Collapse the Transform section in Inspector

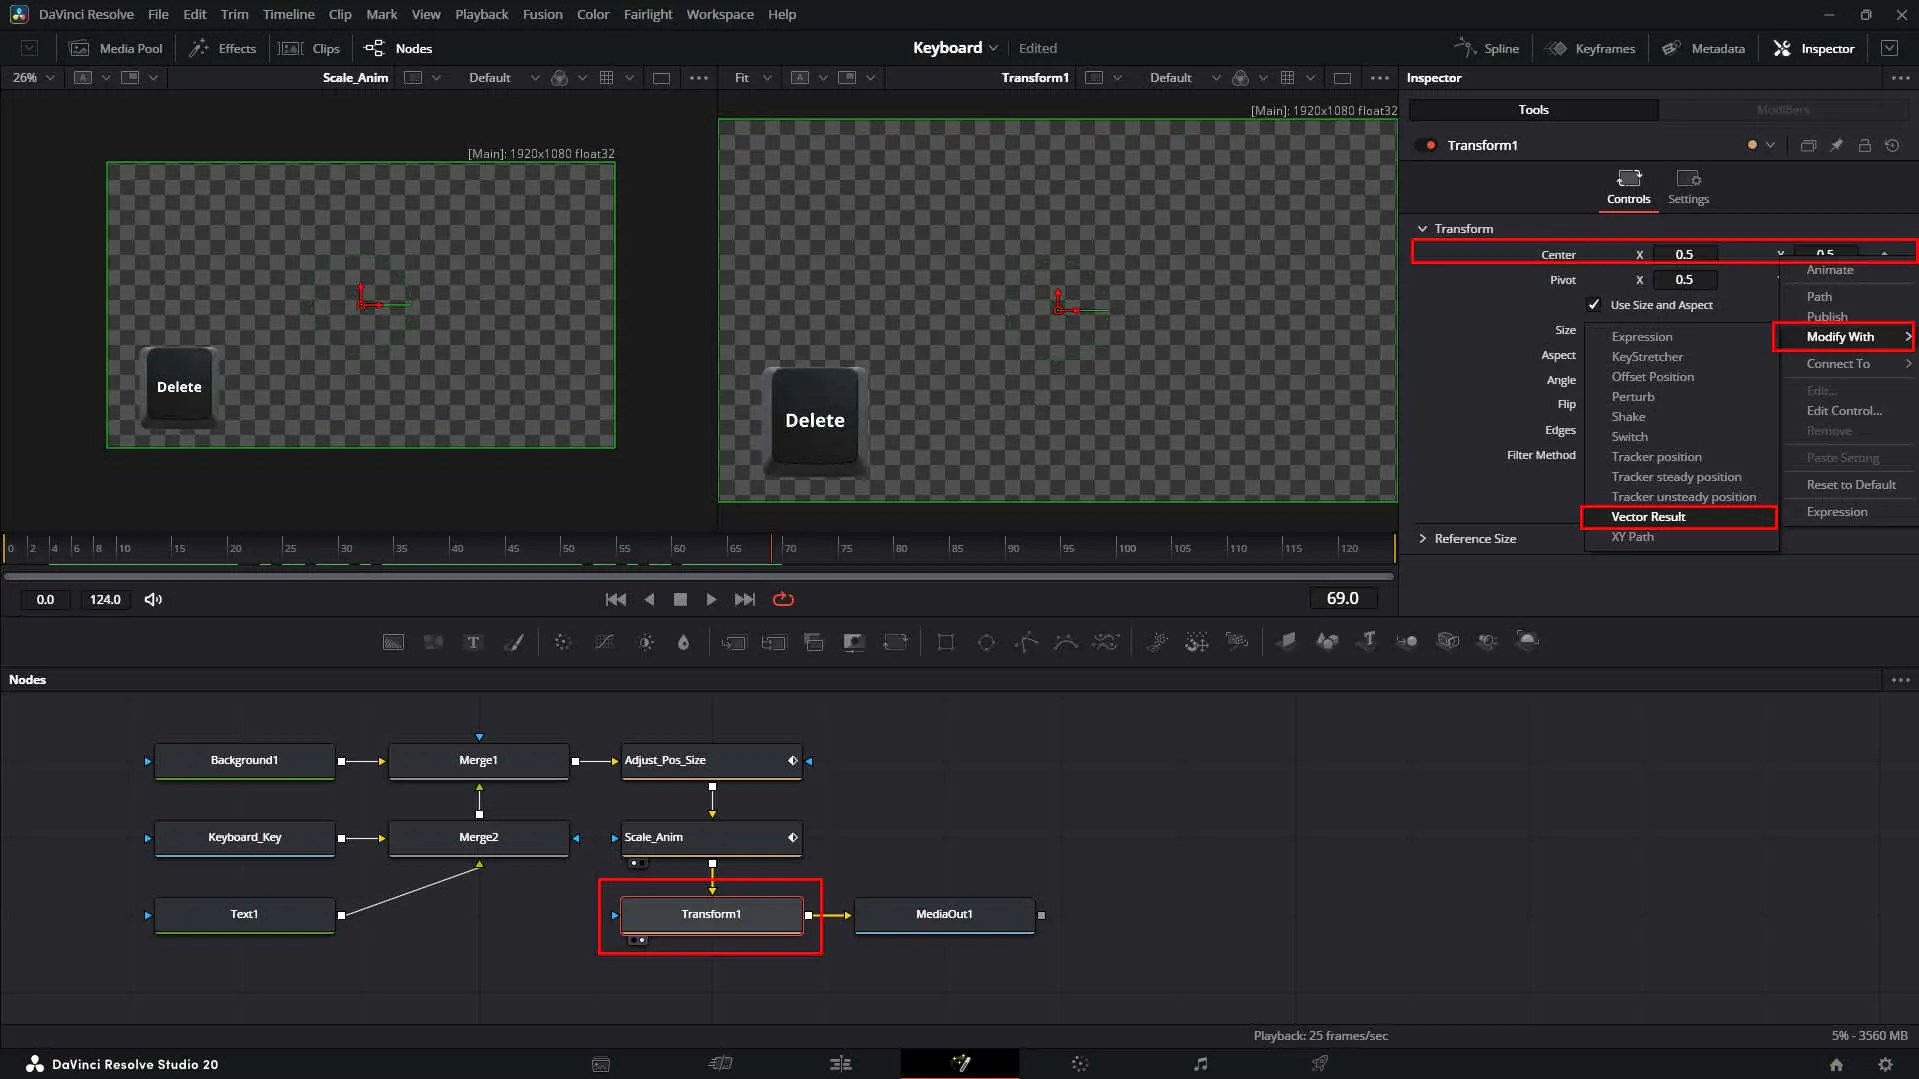(x=1422, y=229)
